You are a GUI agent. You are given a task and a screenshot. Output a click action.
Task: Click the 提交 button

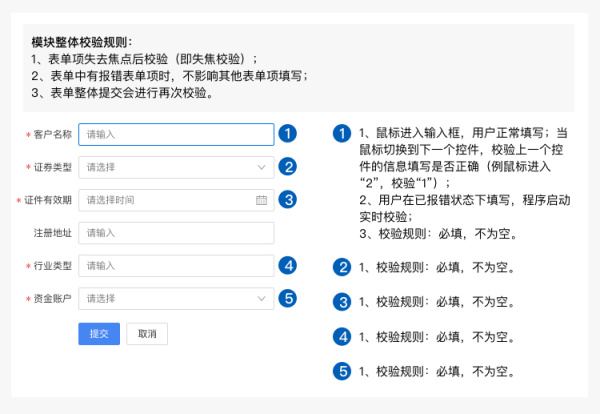(x=99, y=334)
